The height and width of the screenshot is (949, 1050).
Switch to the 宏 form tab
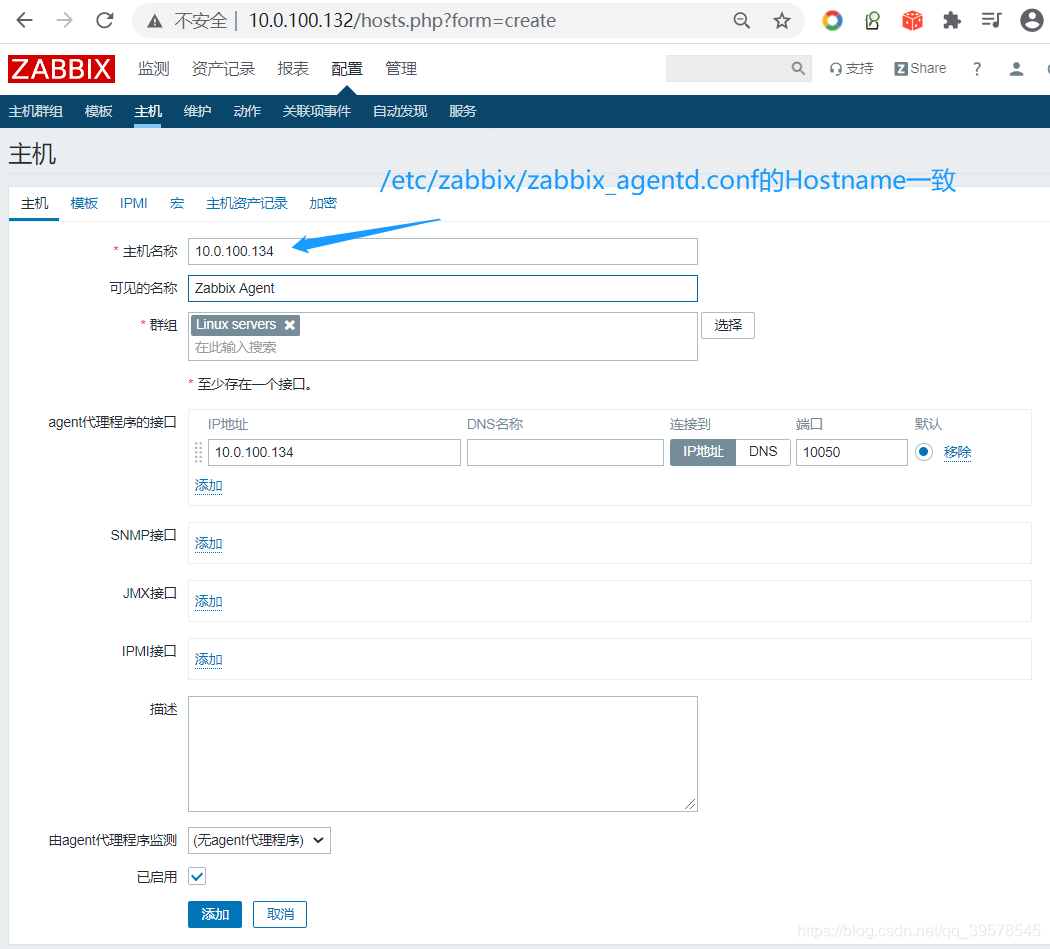click(177, 203)
